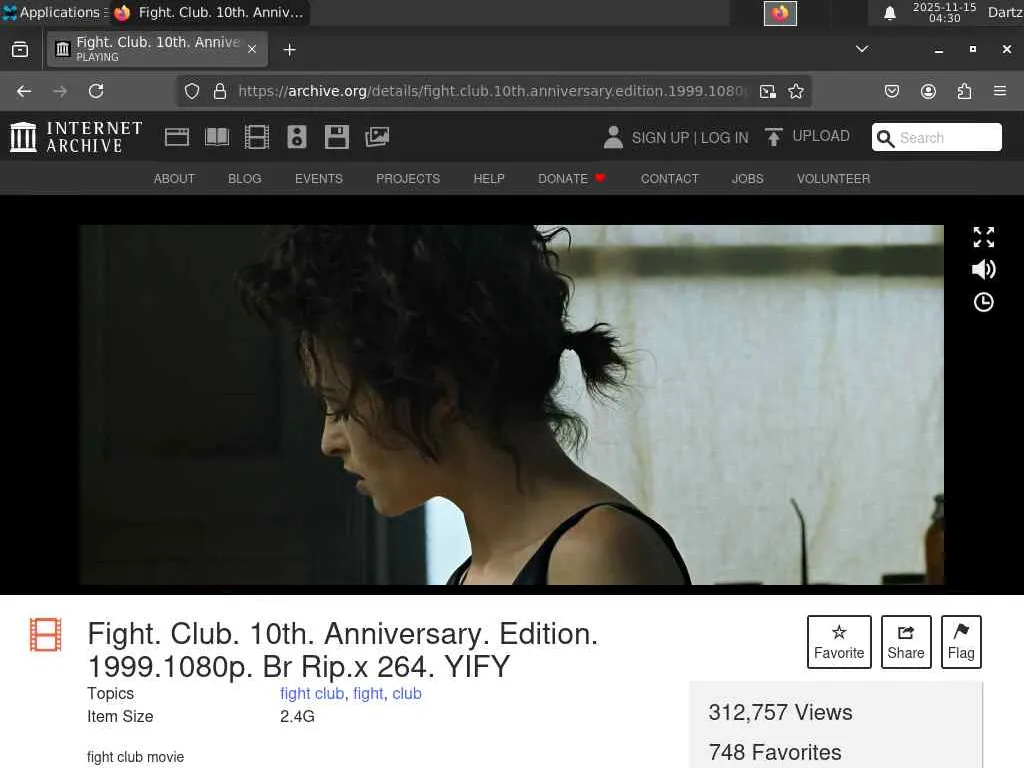Open the CONTACT menu item
Image resolution: width=1024 pixels, height=768 pixels.
click(669, 178)
